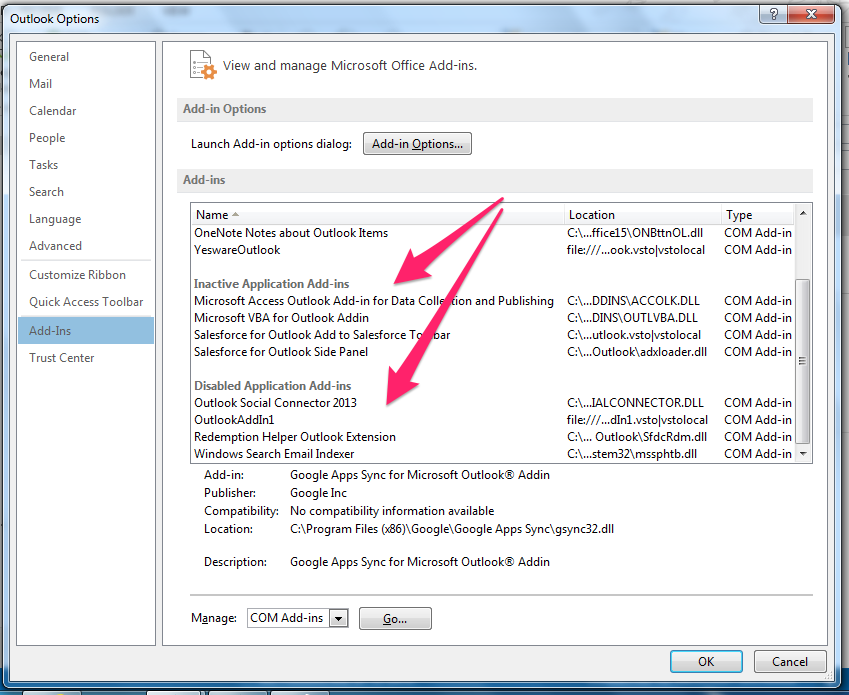This screenshot has width=849, height=695.
Task: Confirm with the OK button
Action: point(706,661)
